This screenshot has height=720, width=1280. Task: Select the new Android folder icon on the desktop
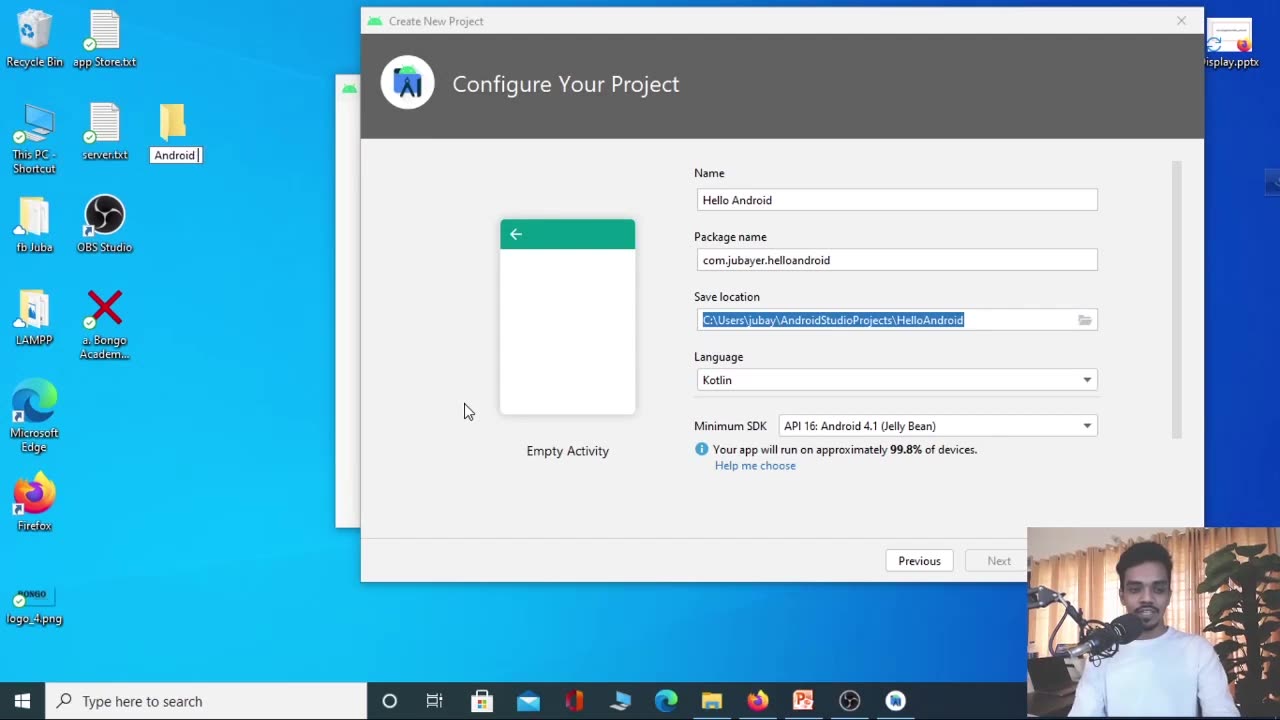click(172, 121)
